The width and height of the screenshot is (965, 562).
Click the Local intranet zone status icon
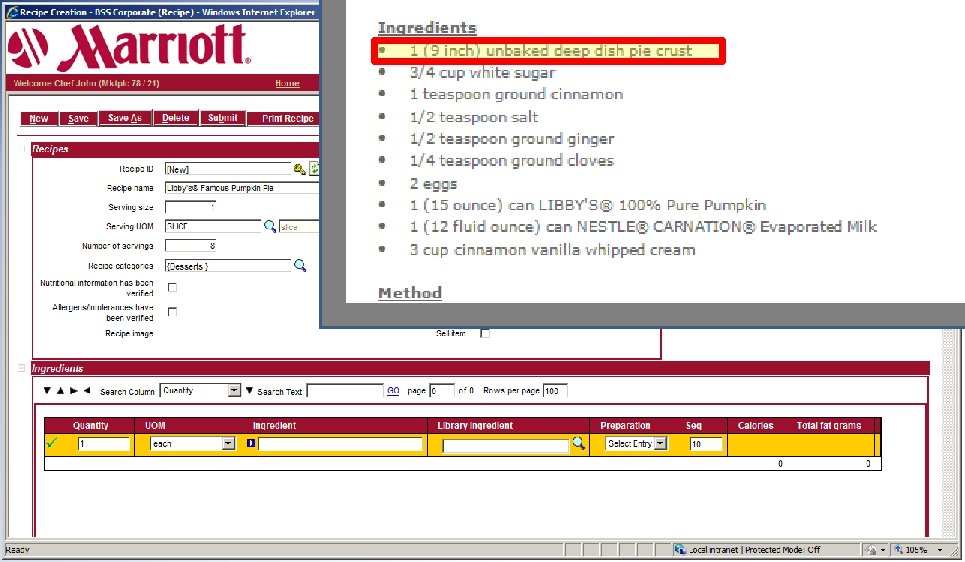(680, 549)
